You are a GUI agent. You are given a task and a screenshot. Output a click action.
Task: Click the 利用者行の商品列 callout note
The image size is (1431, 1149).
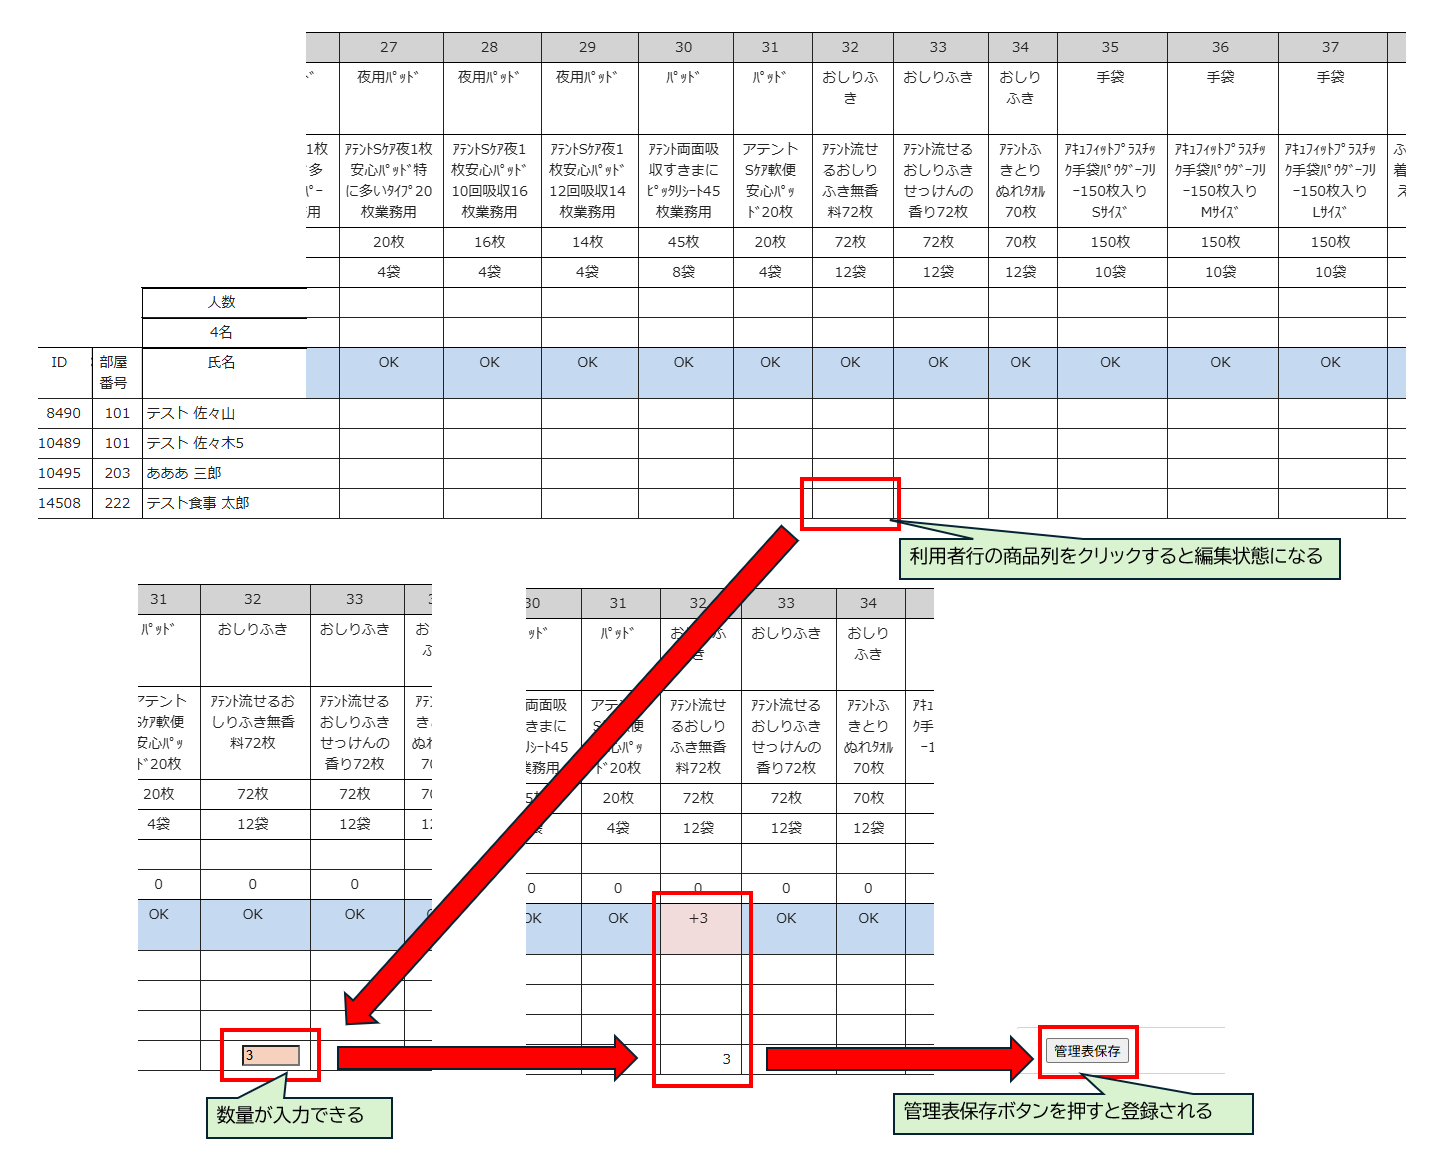[1117, 557]
